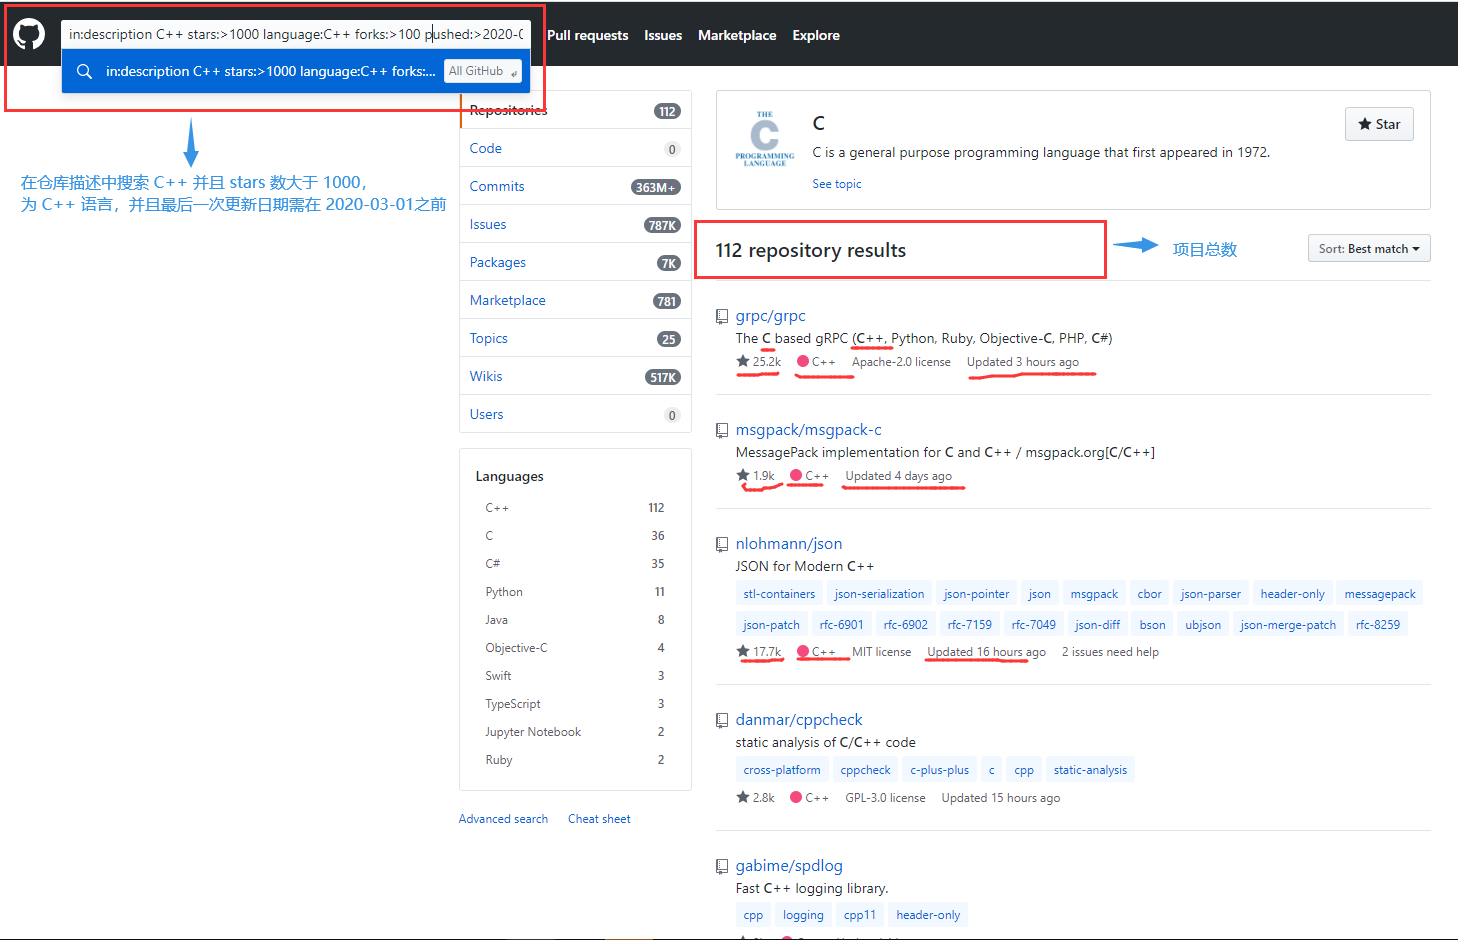Click the magnifier icon in search suggestion
The image size is (1458, 940).
point(84,71)
